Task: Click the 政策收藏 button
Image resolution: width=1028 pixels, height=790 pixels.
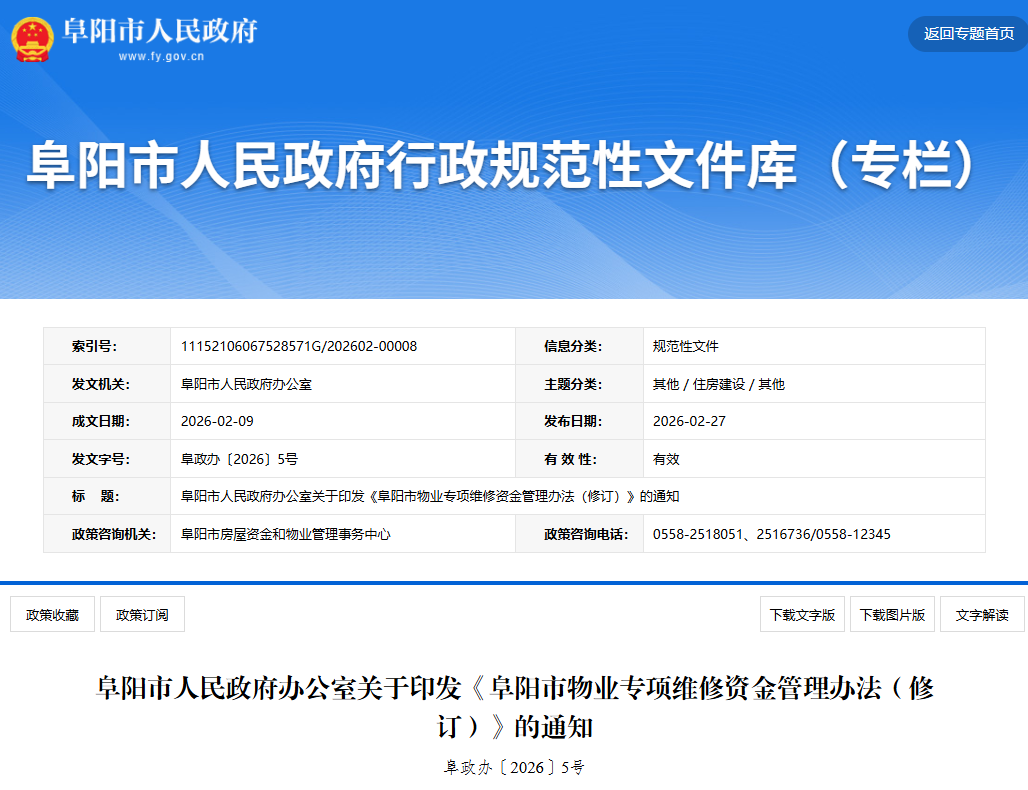Action: [x=52, y=614]
